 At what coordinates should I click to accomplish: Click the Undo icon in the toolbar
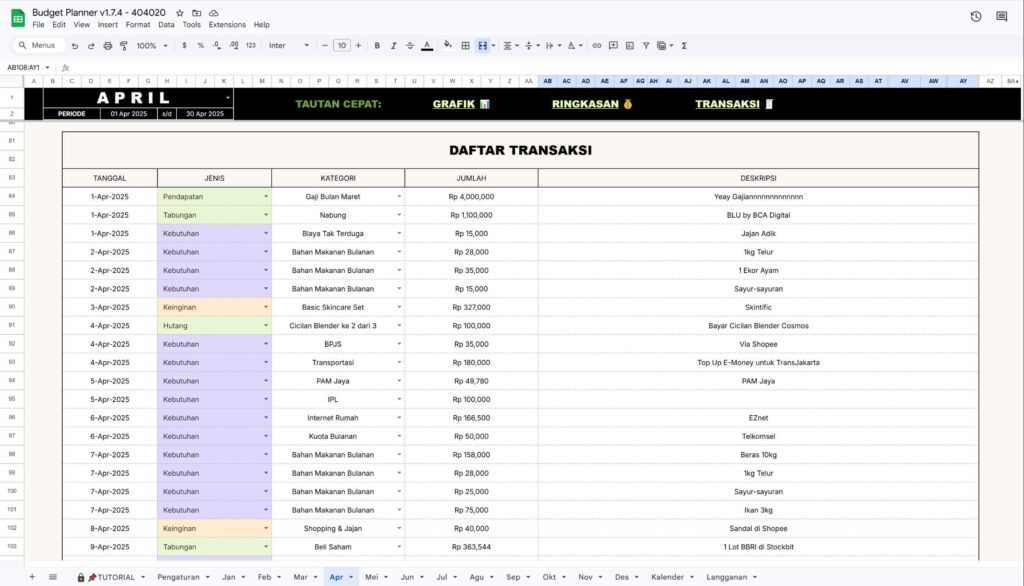click(x=75, y=46)
